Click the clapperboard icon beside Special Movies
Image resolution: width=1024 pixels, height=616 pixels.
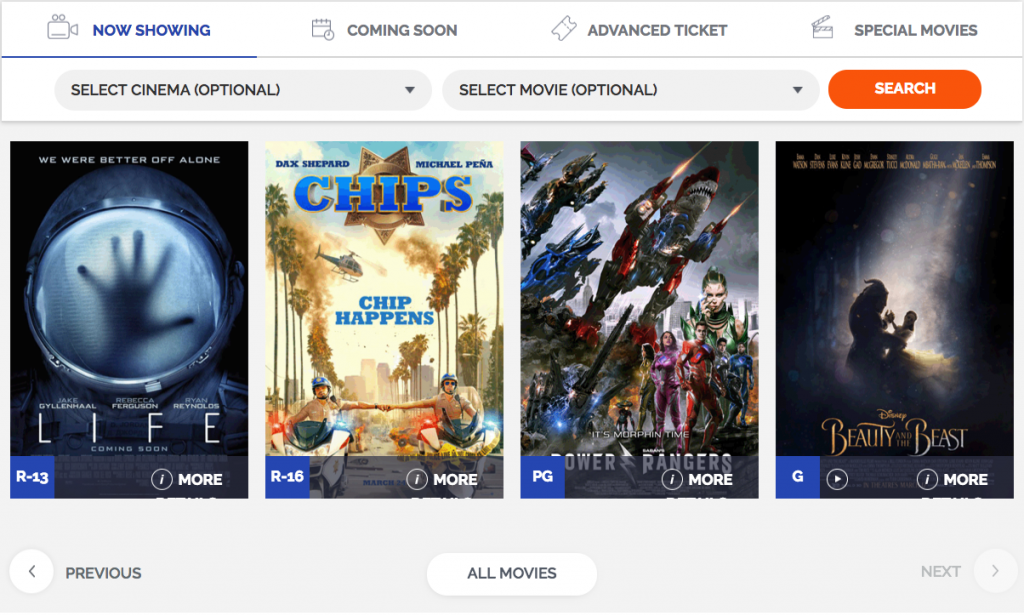822,28
